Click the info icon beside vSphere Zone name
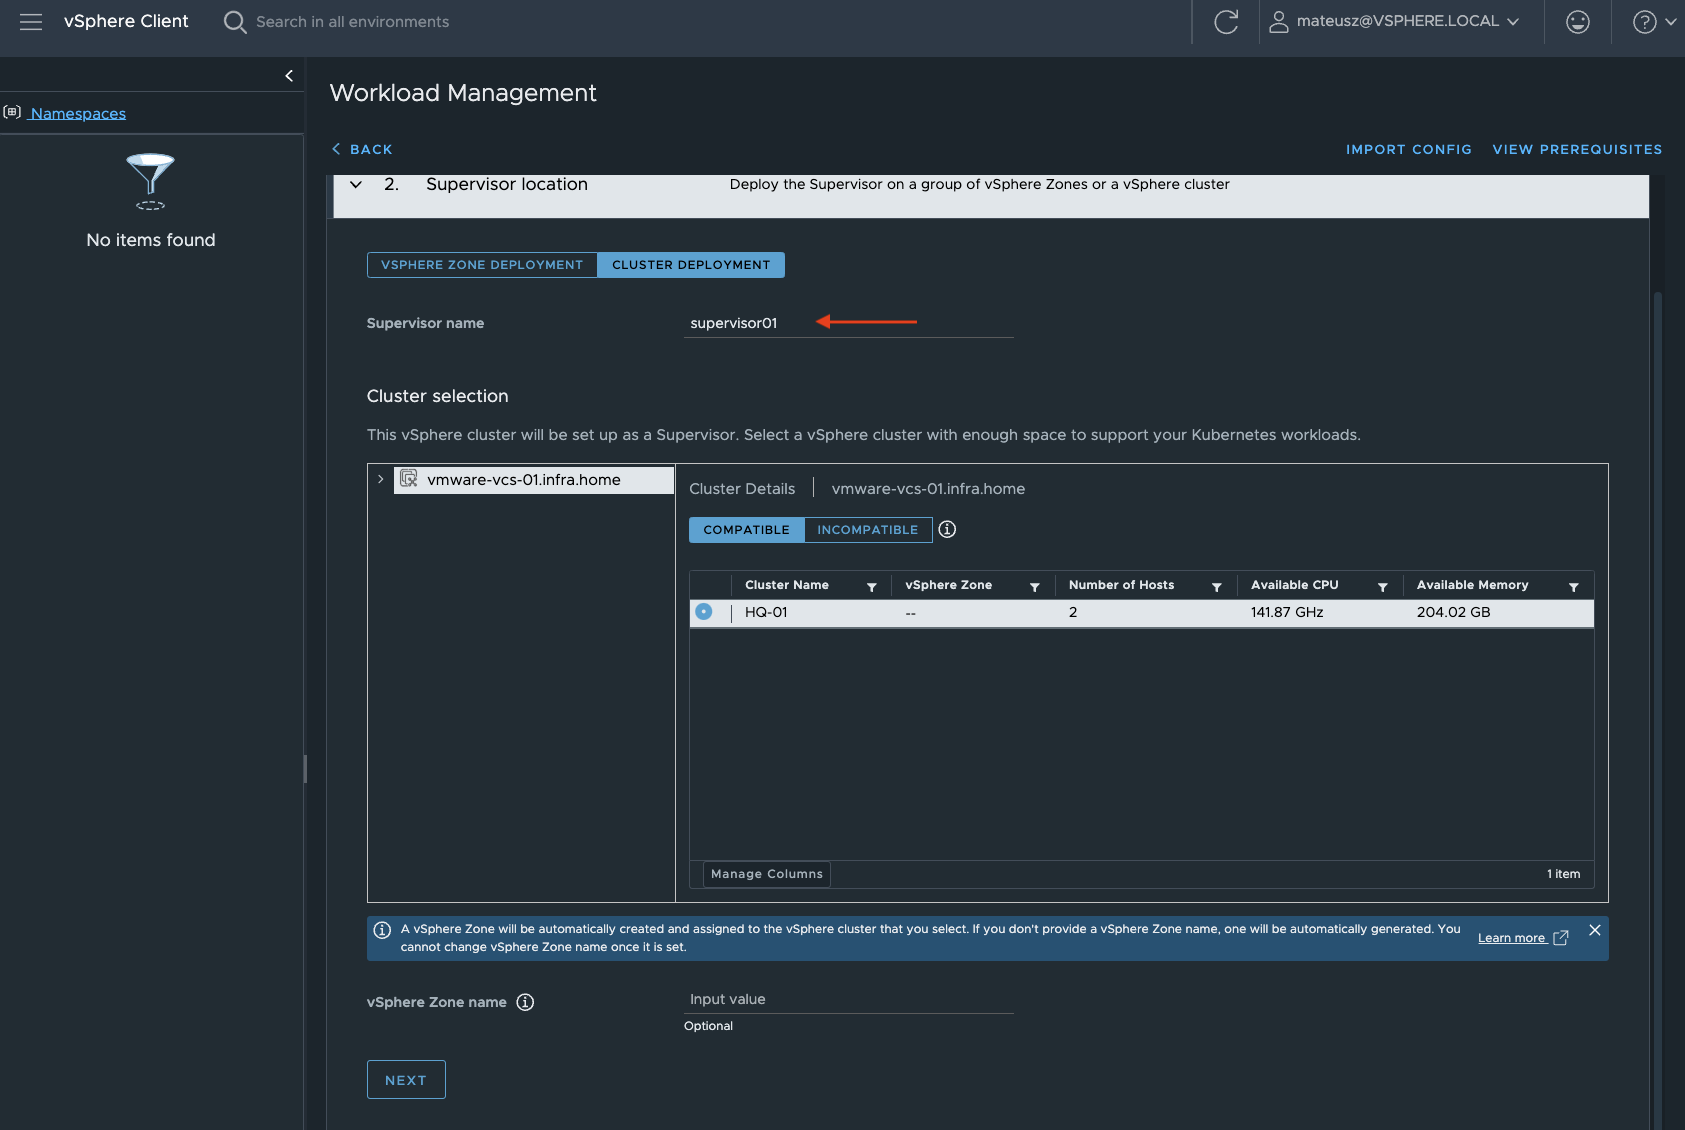The height and width of the screenshot is (1130, 1685). tap(525, 1002)
